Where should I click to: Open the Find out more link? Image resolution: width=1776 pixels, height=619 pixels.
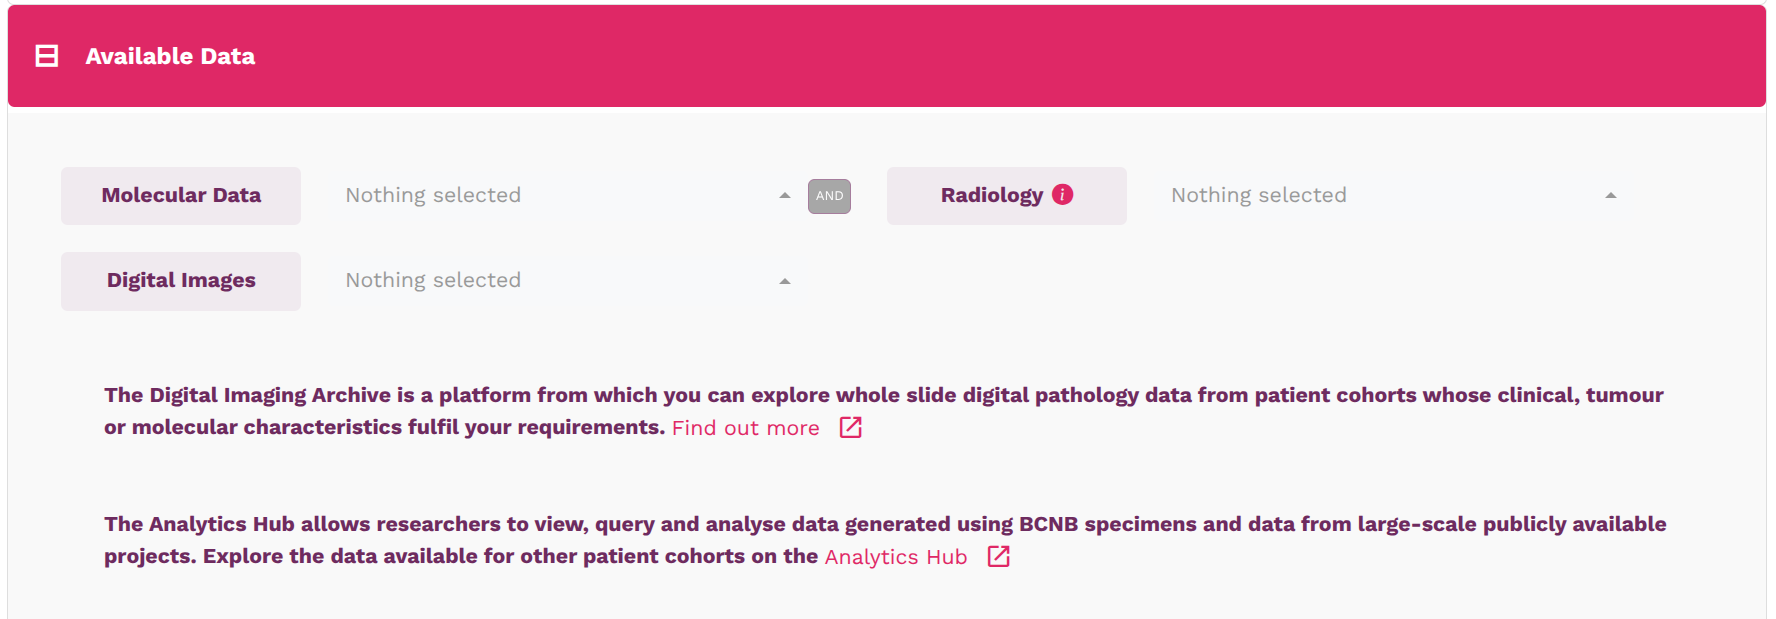745,428
